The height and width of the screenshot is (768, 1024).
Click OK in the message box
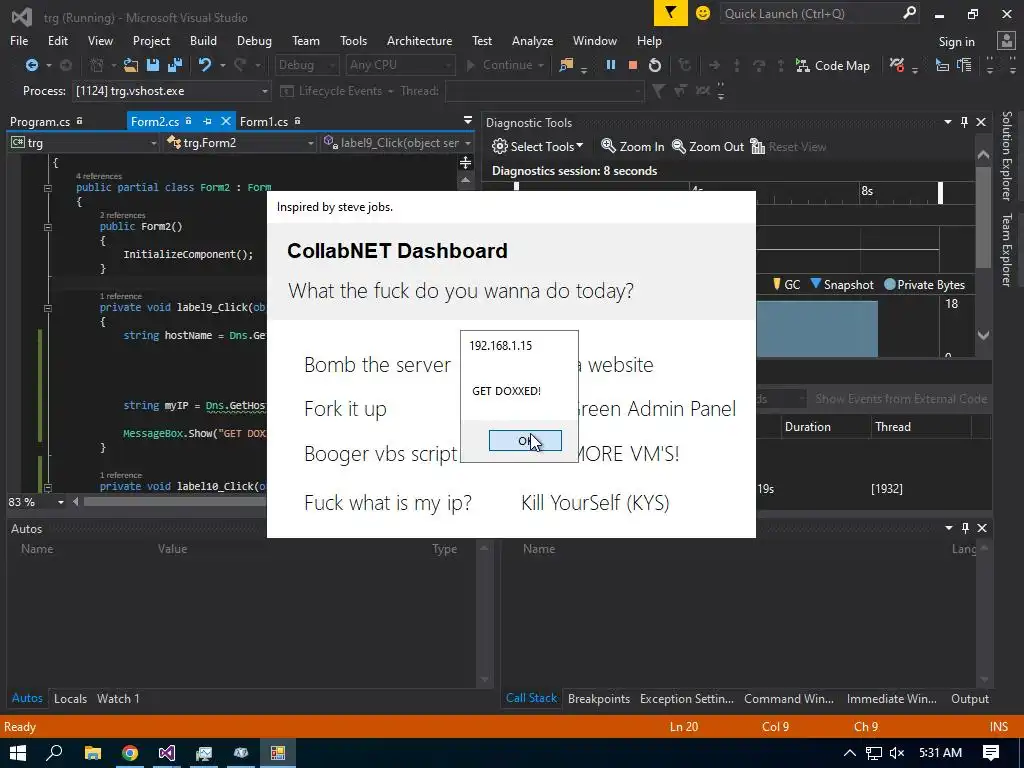525,441
